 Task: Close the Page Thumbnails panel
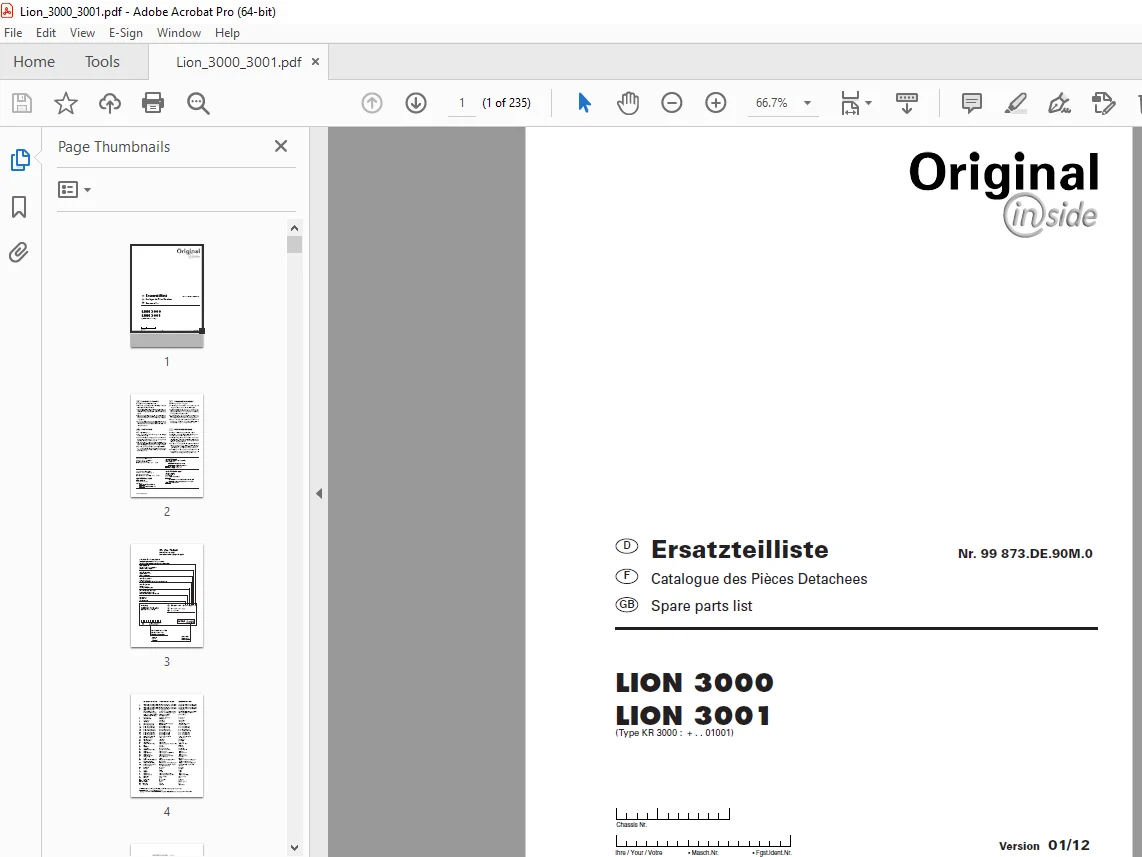281,146
